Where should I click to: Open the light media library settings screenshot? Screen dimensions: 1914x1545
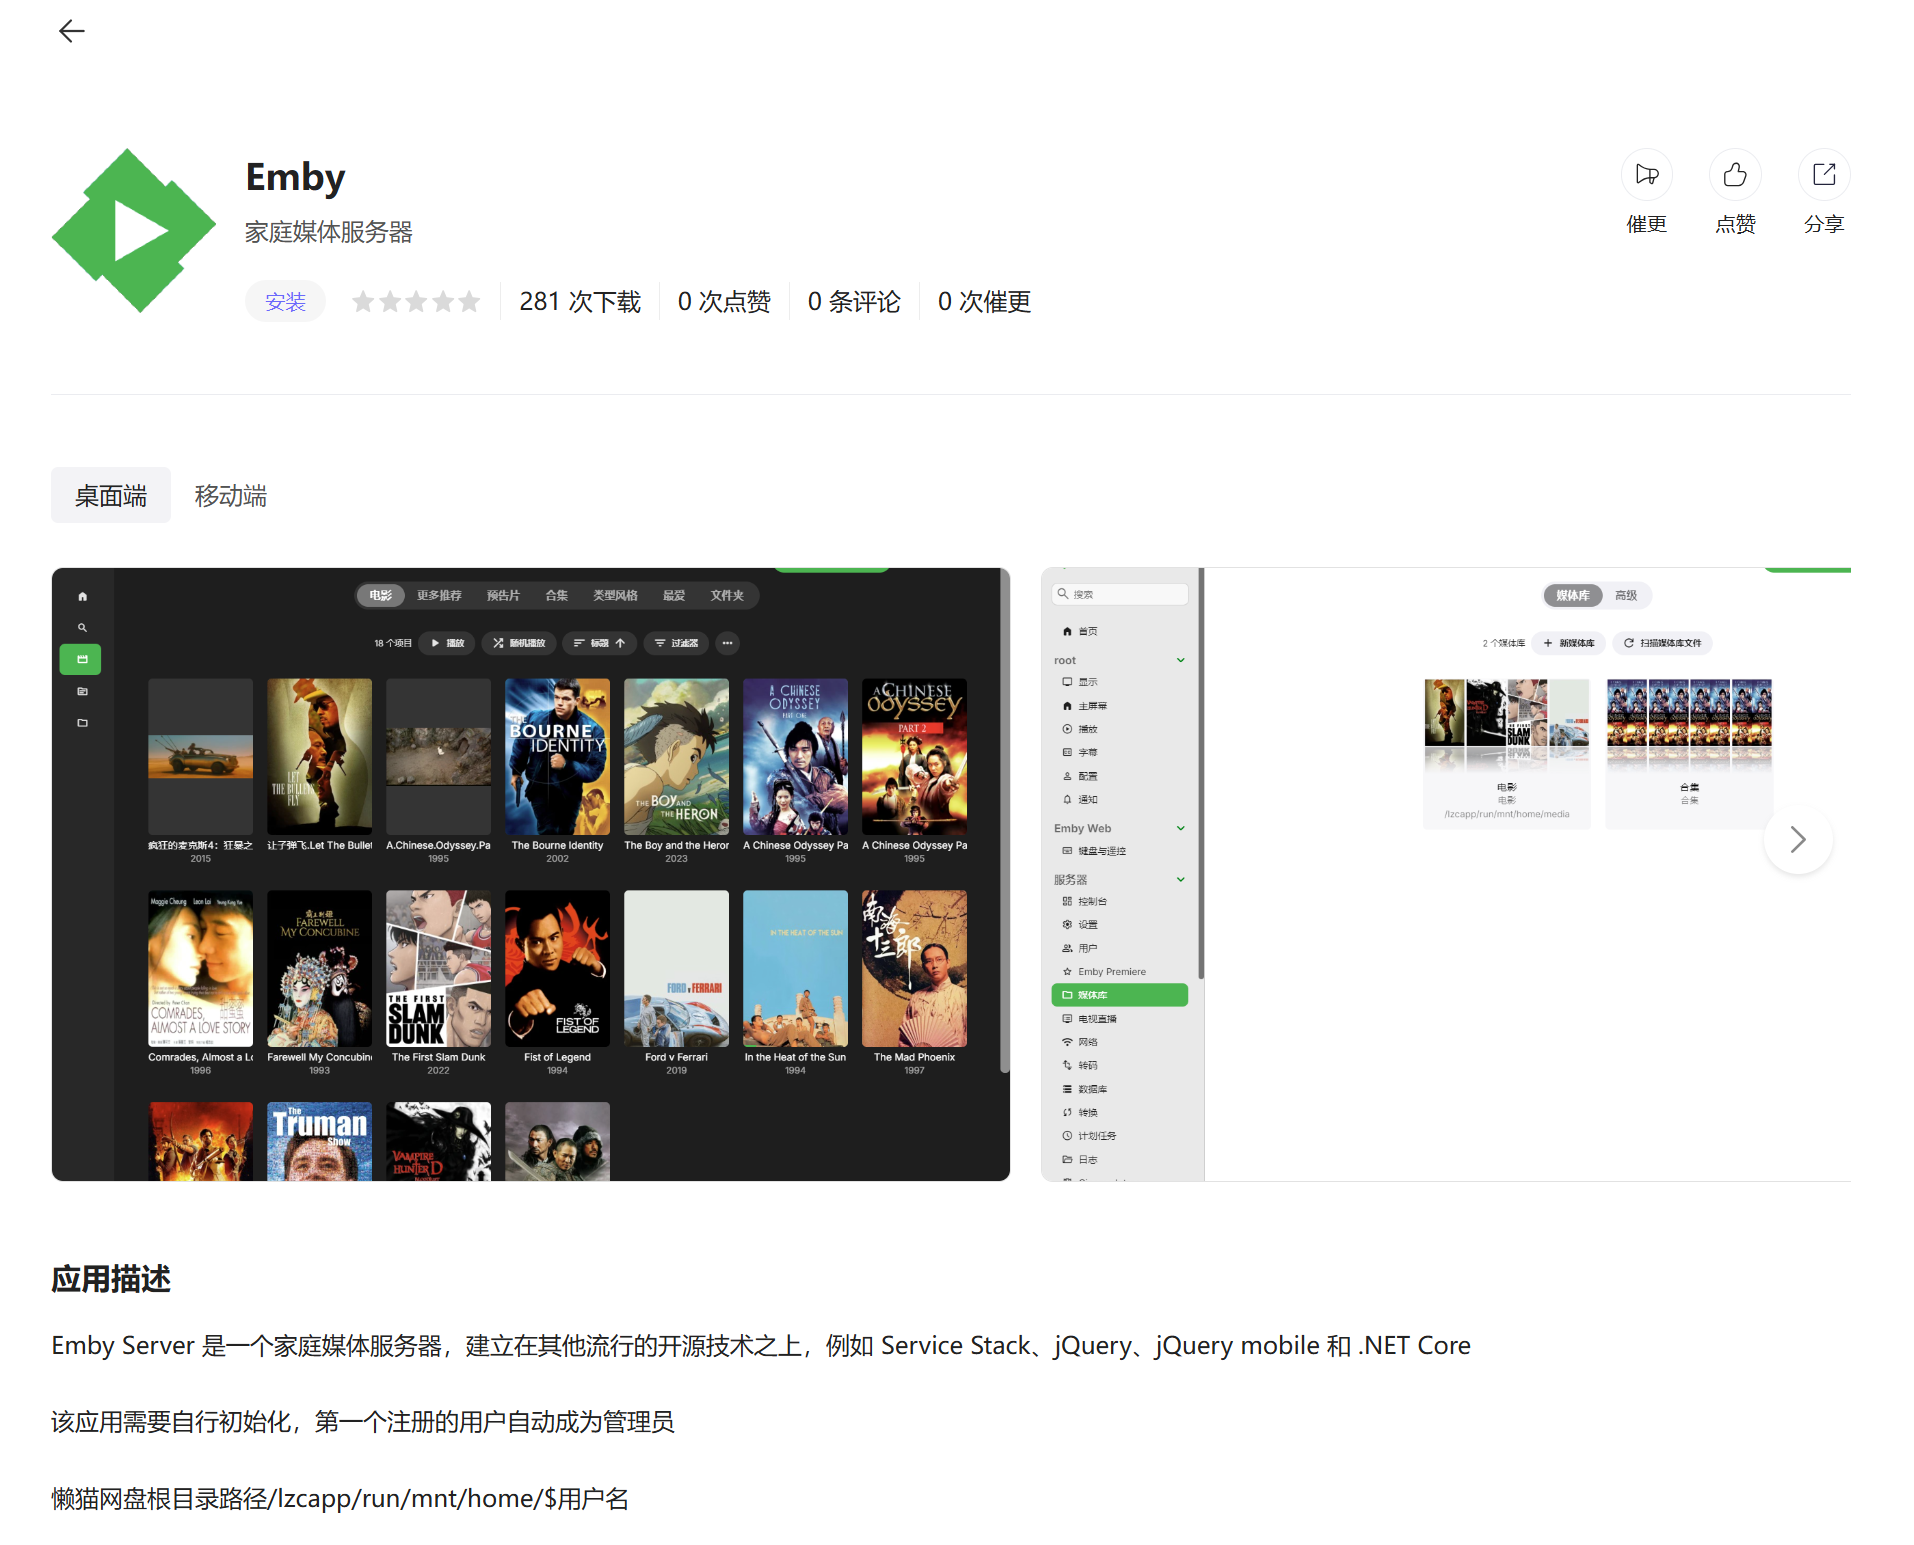pyautogui.click(x=1446, y=875)
